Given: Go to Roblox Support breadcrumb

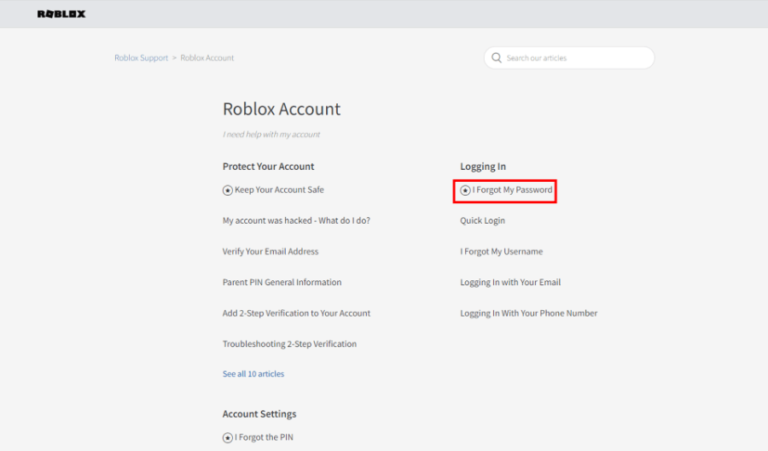Looking at the screenshot, I should tap(141, 58).
